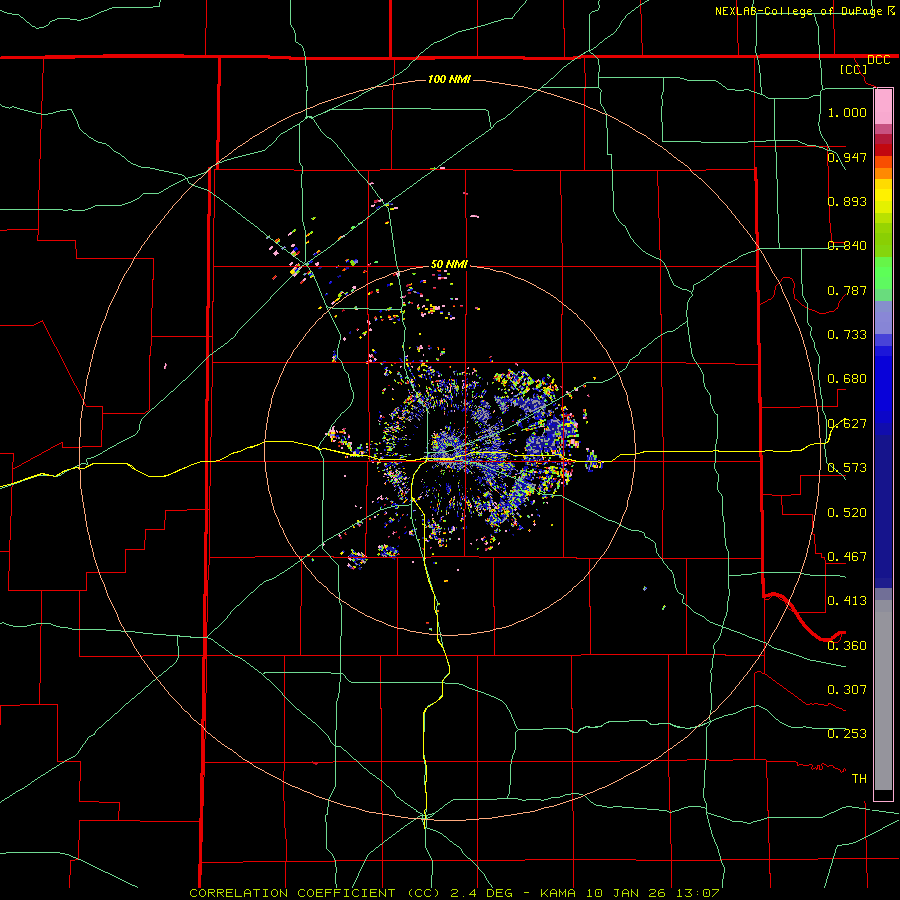Image resolution: width=900 pixels, height=900 pixels.
Task: Click the 0.680 legend value
Action: [x=847, y=379]
